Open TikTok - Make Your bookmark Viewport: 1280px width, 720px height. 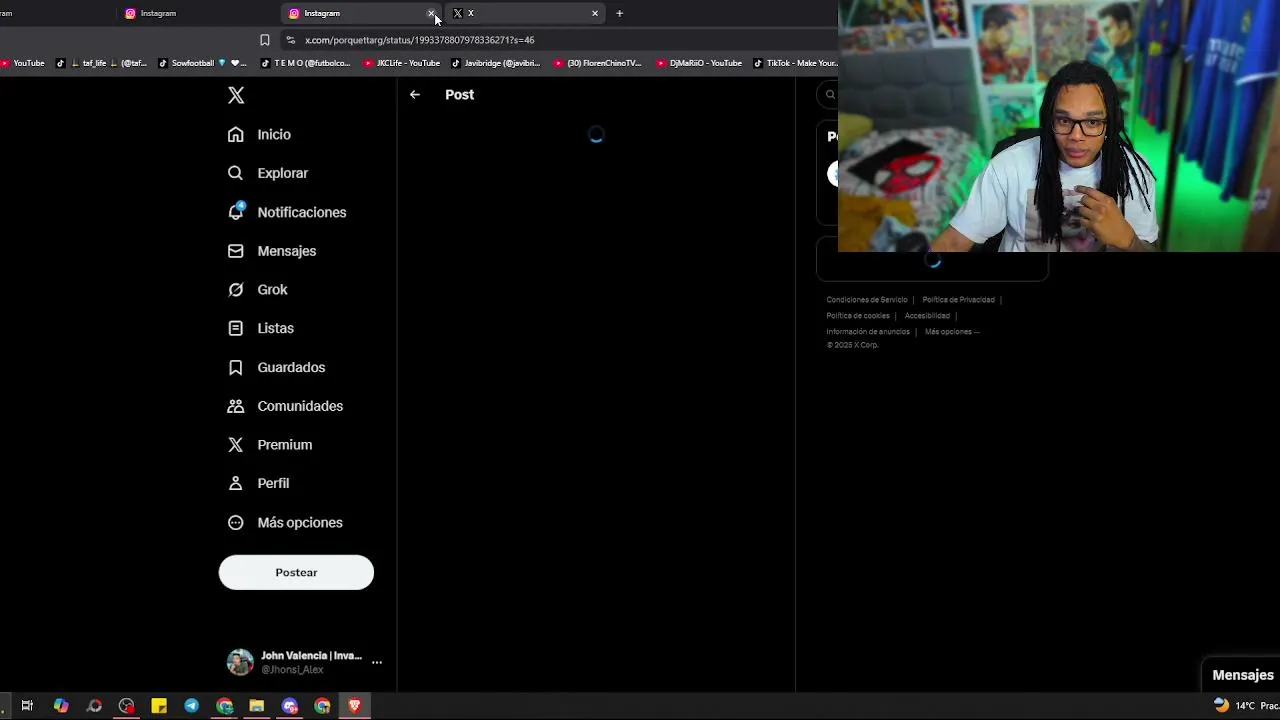pos(795,63)
